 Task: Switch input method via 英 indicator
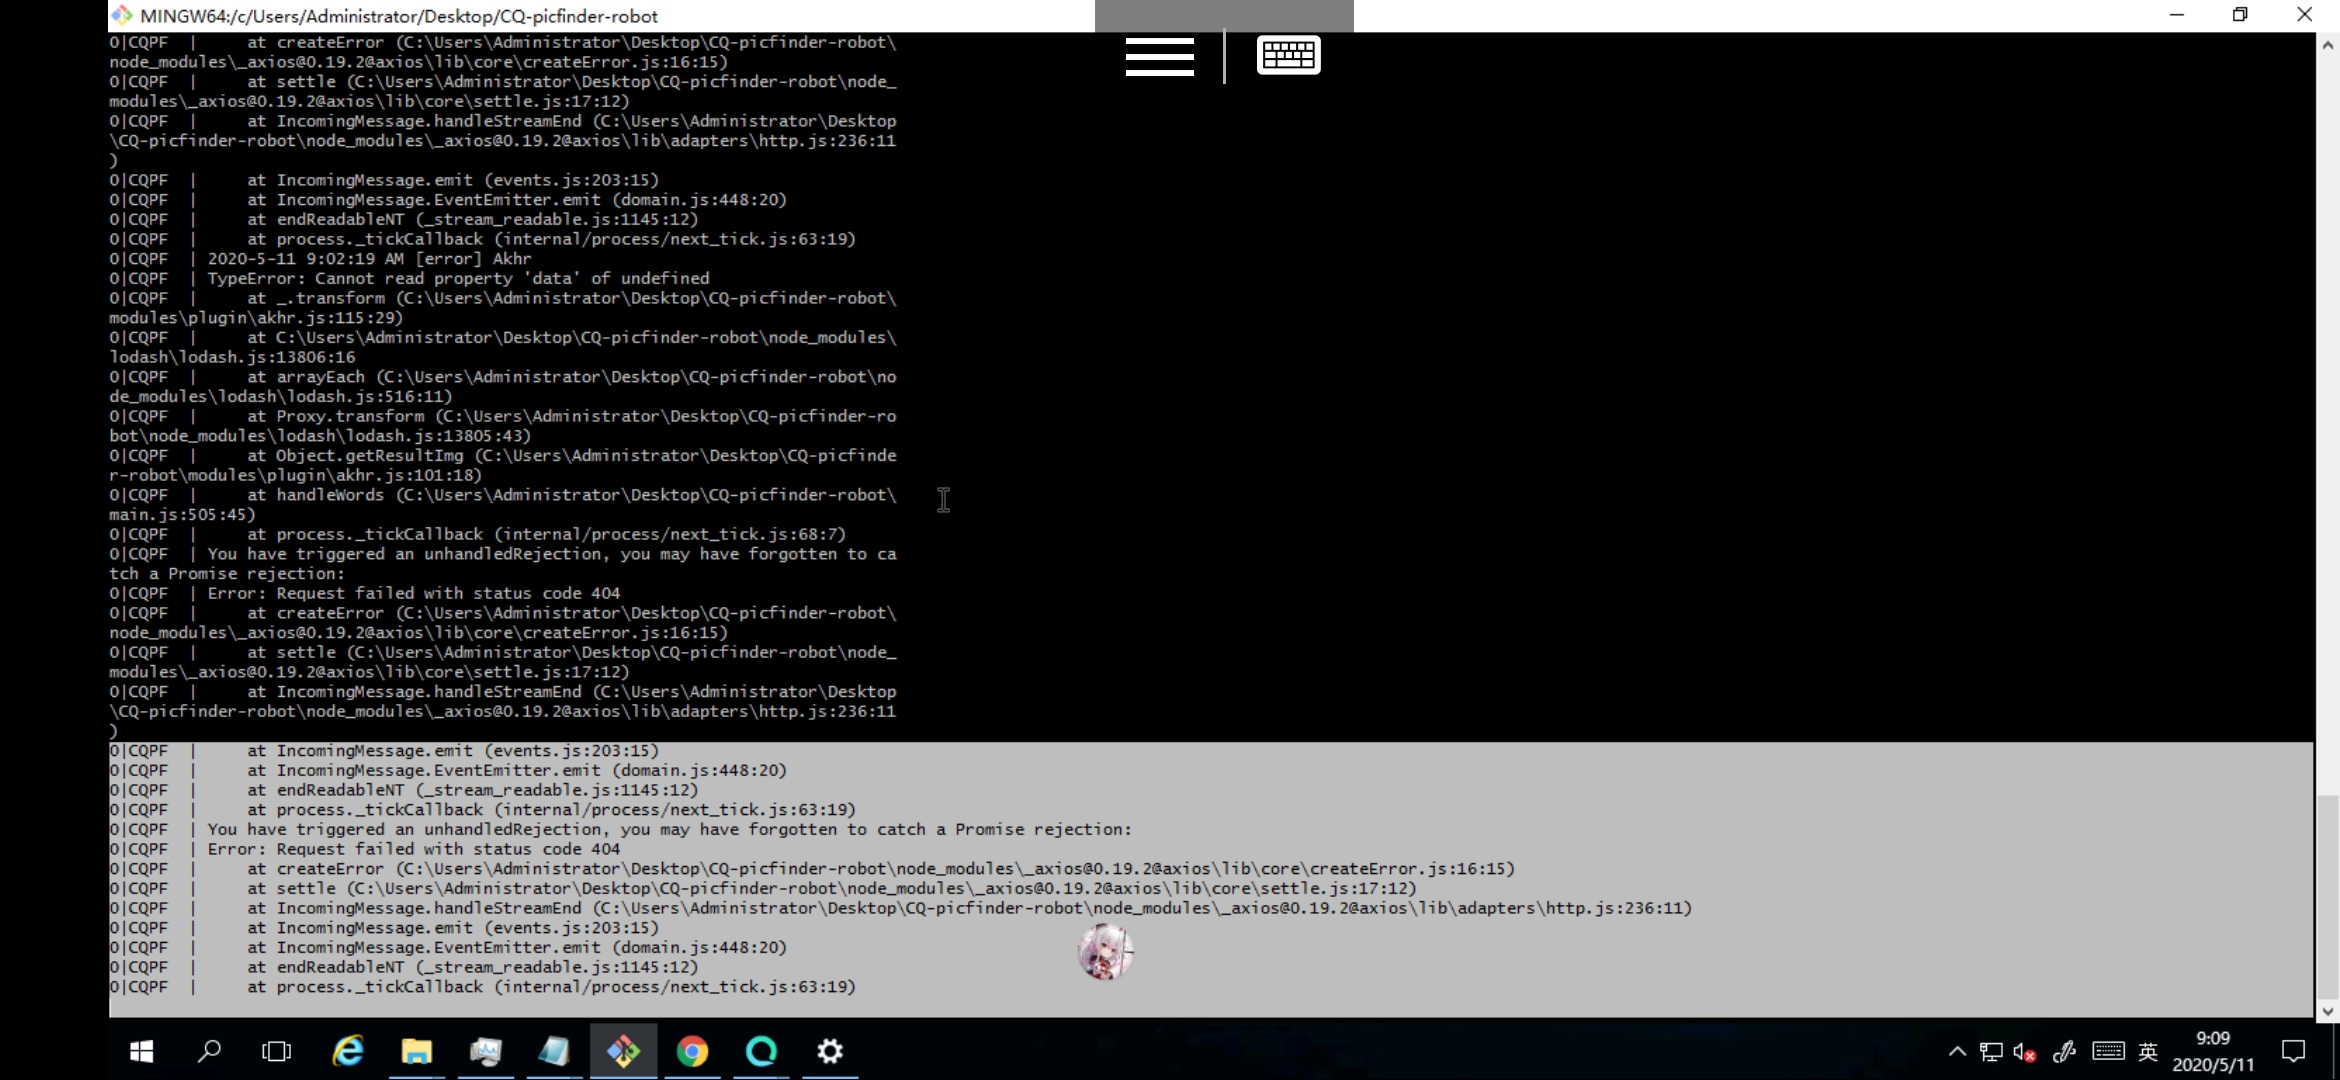pyautogui.click(x=2147, y=1051)
